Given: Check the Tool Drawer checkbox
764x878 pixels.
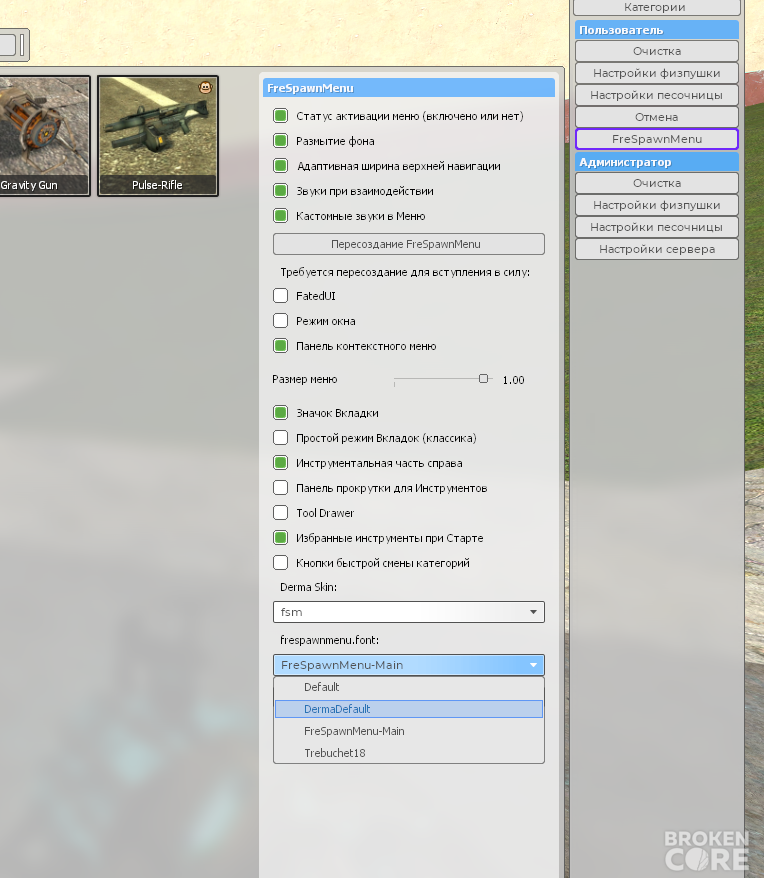Looking at the screenshot, I should [281, 512].
